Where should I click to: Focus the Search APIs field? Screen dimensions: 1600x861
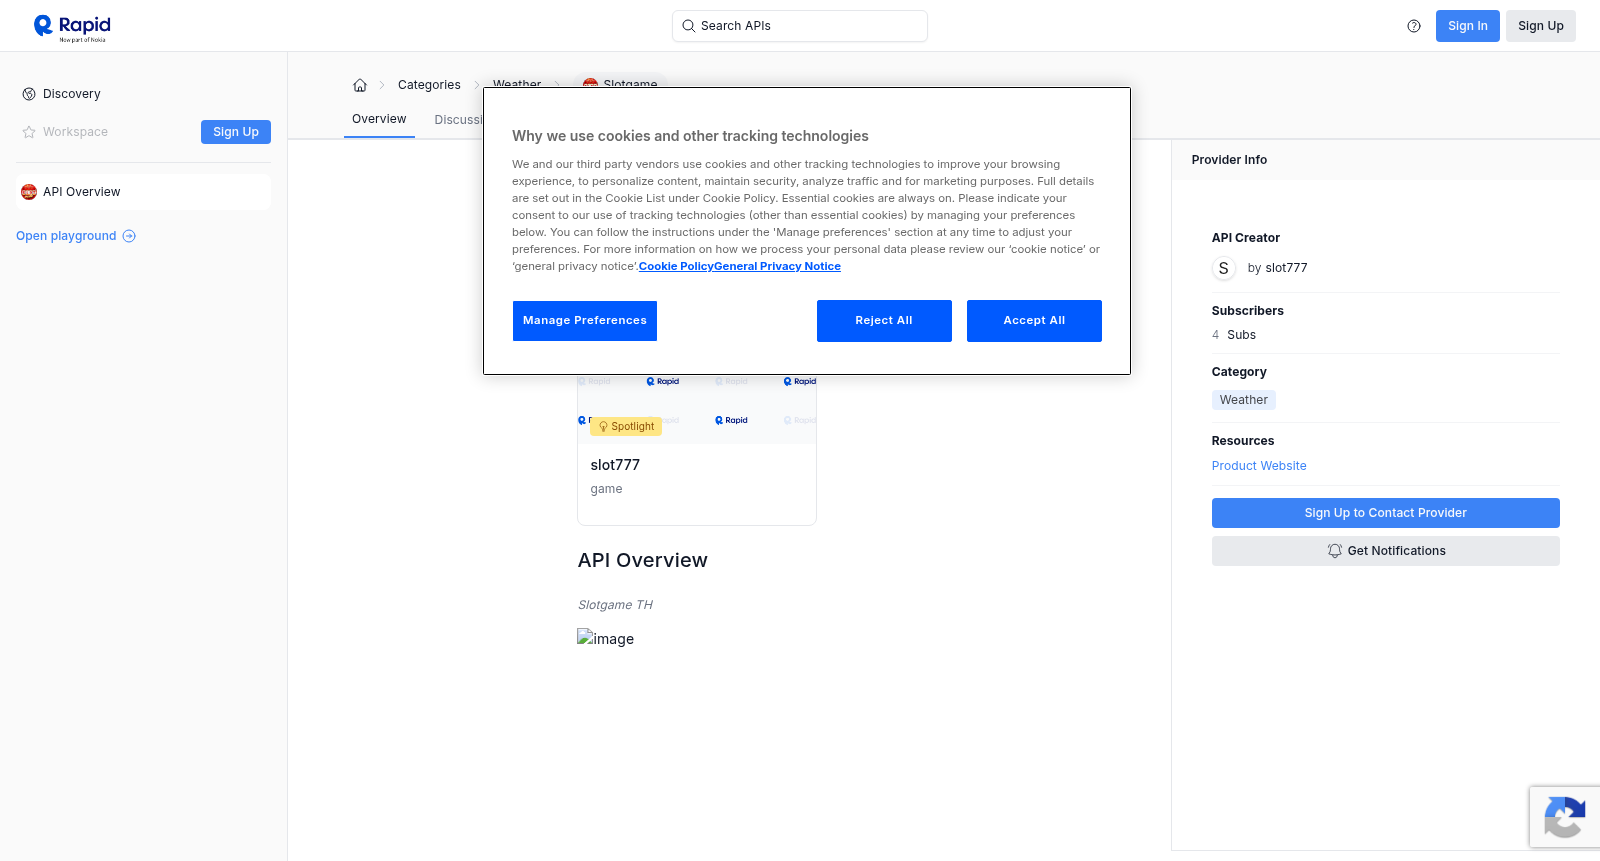800,26
